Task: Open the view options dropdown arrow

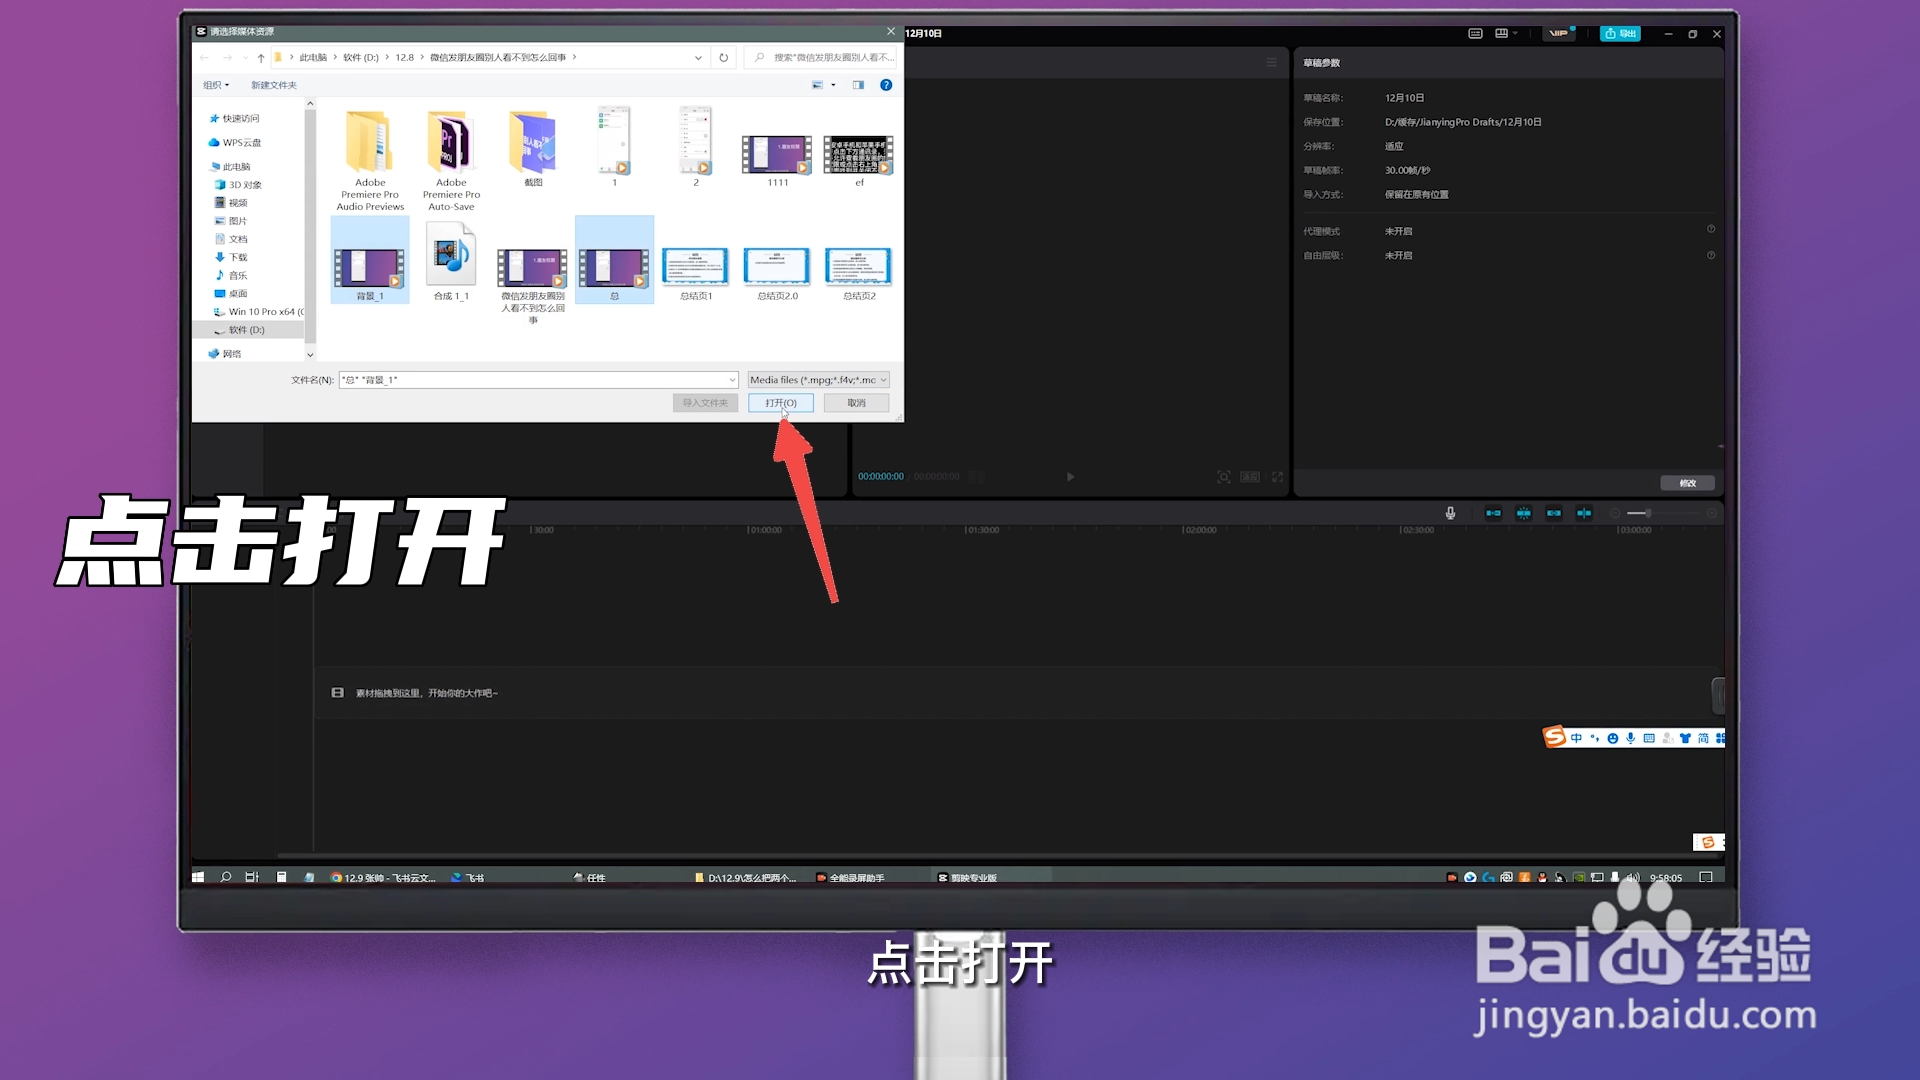Action: pos(833,85)
